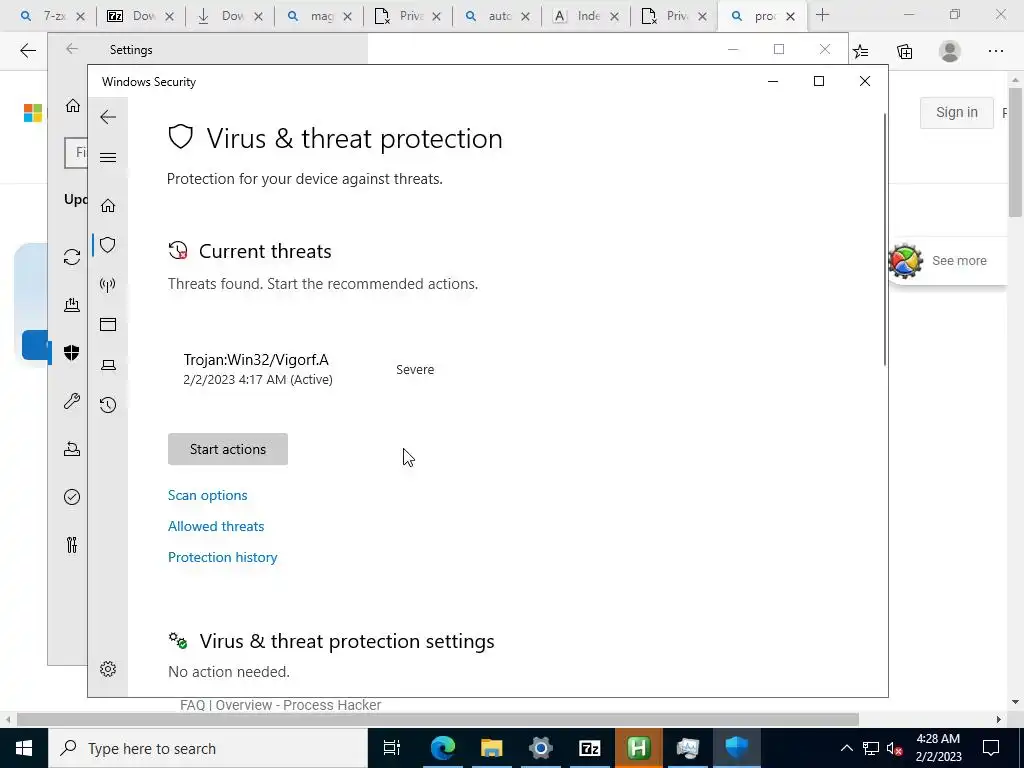1024x768 pixels.
Task: Click FAQ Overview Process Hacker link
Action: point(281,705)
